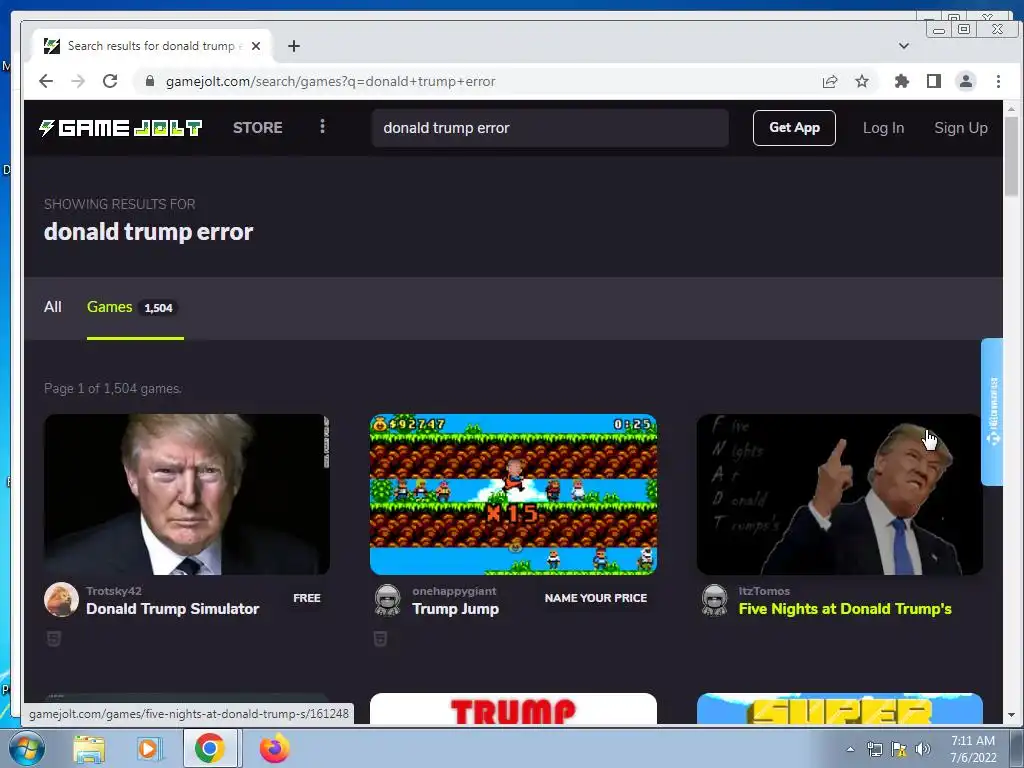This screenshot has width=1024, height=768.
Task: Click ItzTomos developer name
Action: pos(764,591)
